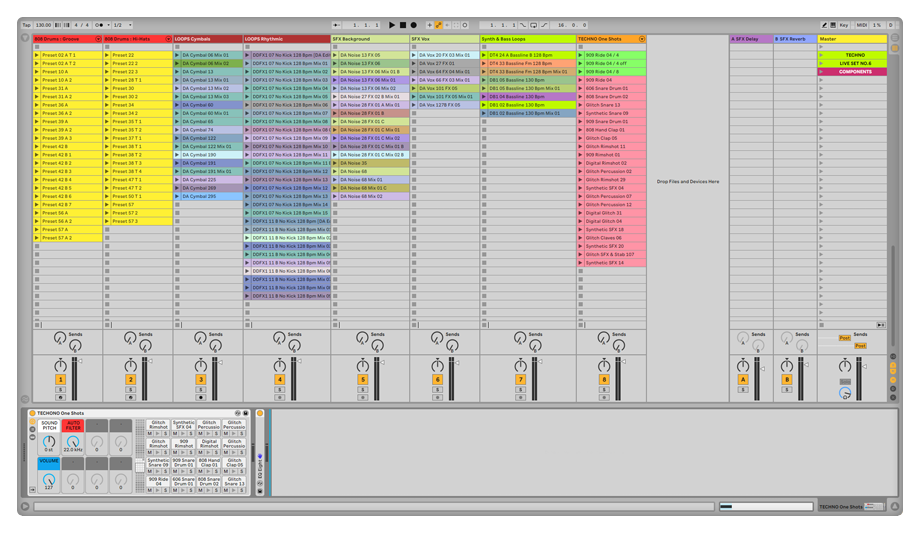Viewport: 920px width, 533px height.
Task: Launch the COMPONENTS scene
Action: (x=821, y=72)
